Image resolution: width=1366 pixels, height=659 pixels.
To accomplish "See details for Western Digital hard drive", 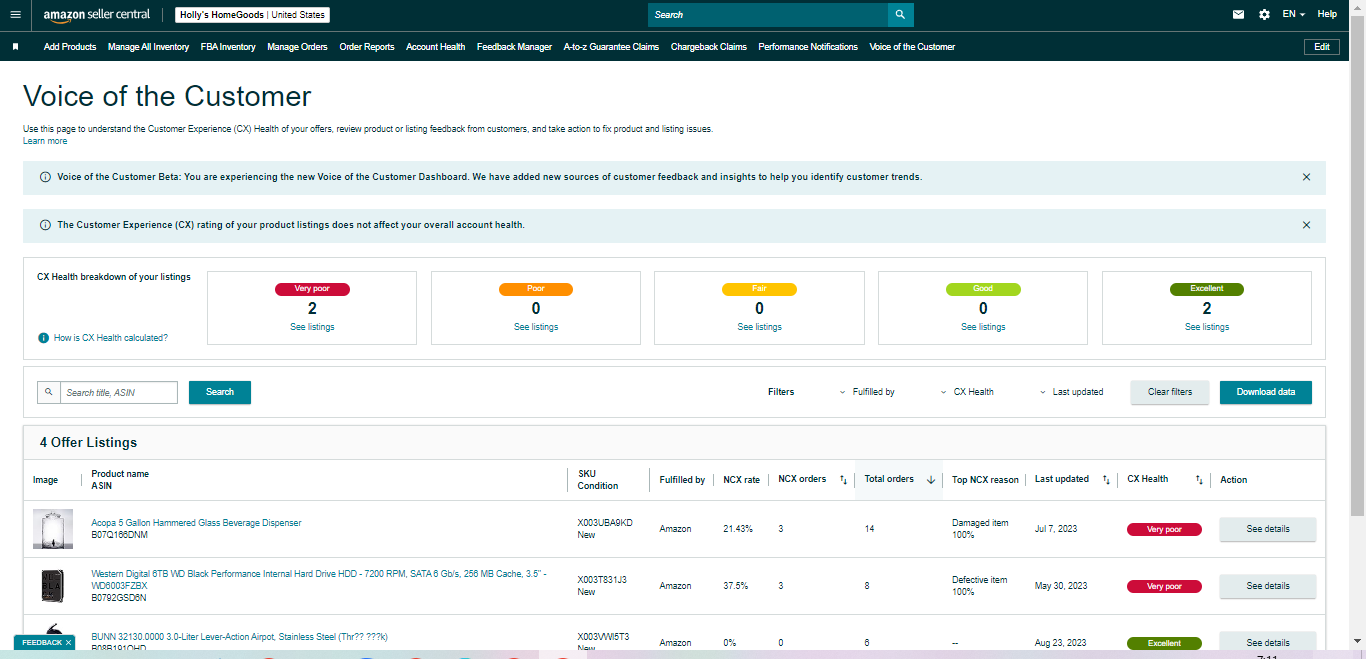I will (x=1268, y=586).
